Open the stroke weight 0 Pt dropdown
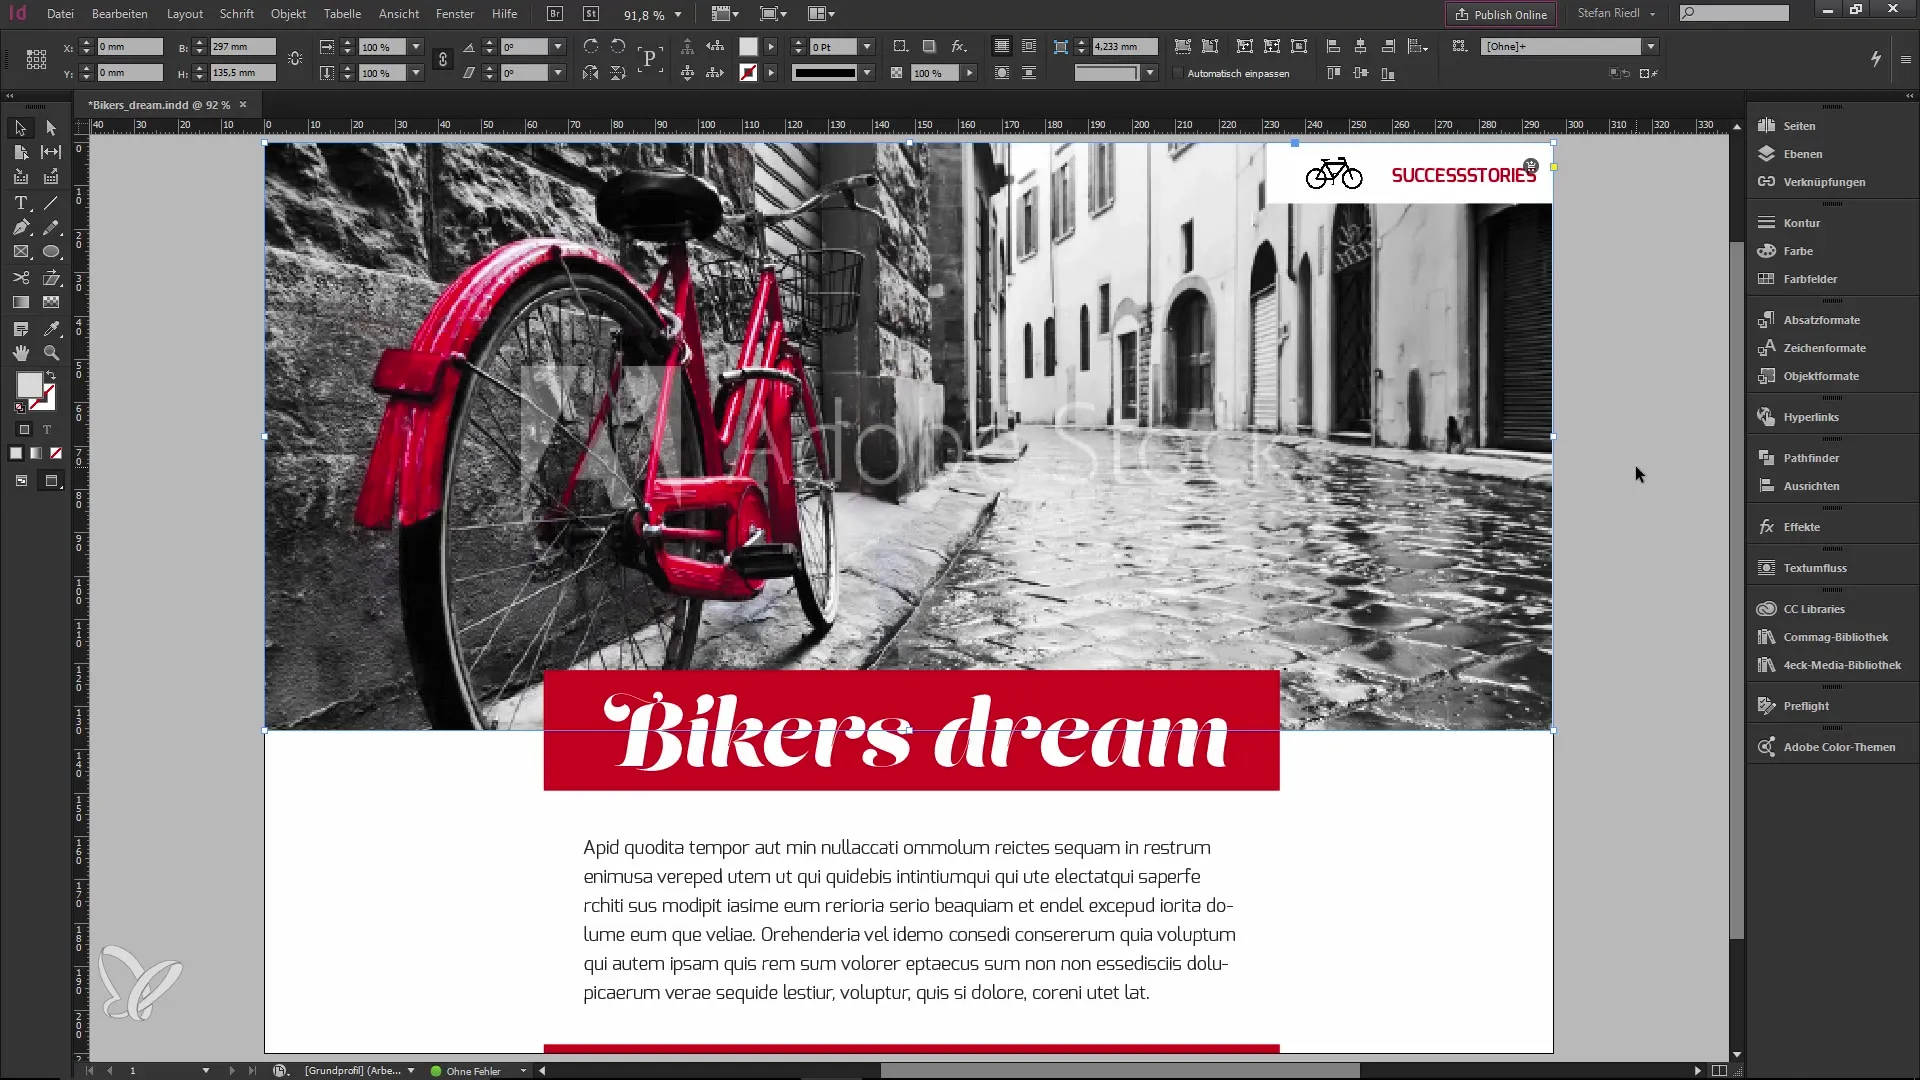The width and height of the screenshot is (1920, 1080). pos(867,47)
